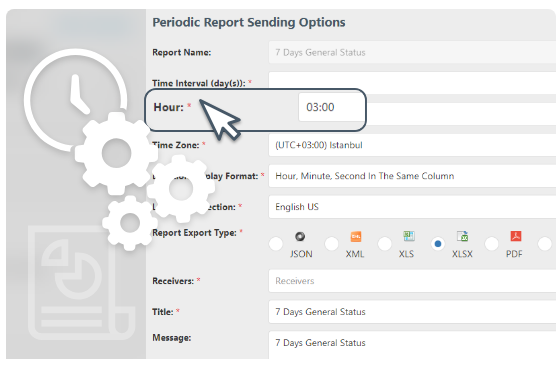Click the Receivers input field

tap(412, 281)
